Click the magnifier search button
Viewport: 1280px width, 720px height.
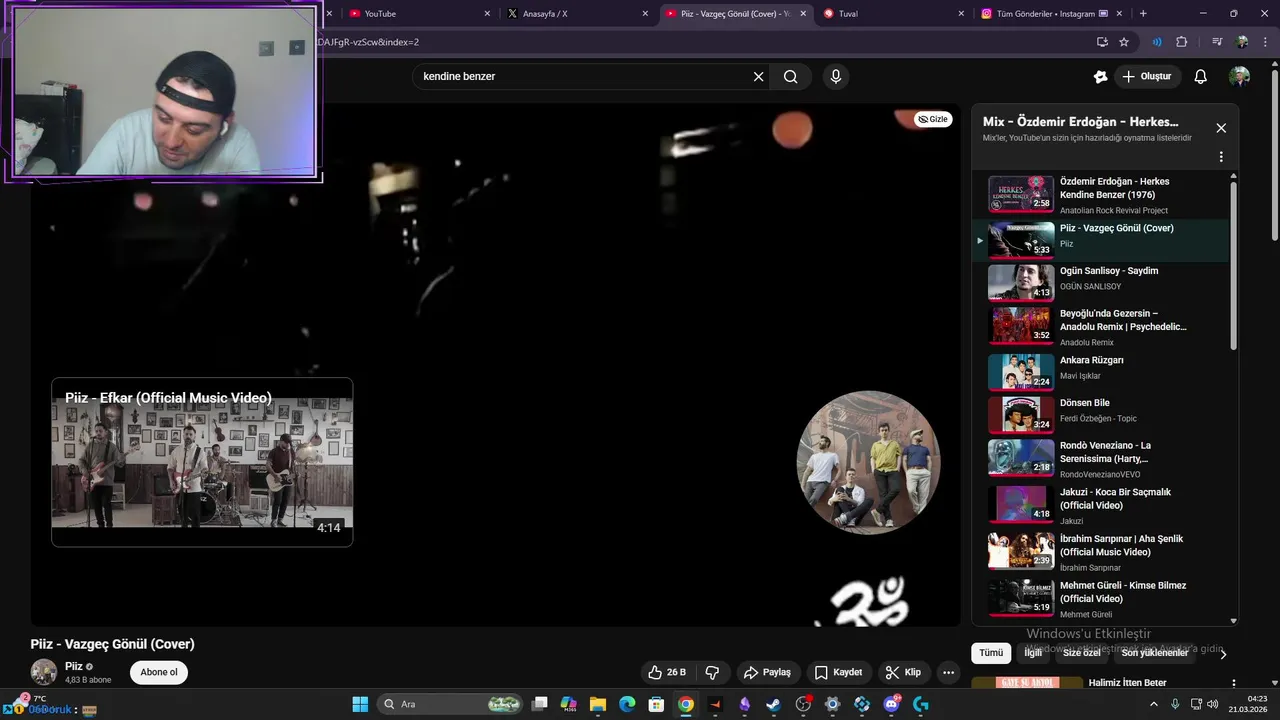coord(790,77)
